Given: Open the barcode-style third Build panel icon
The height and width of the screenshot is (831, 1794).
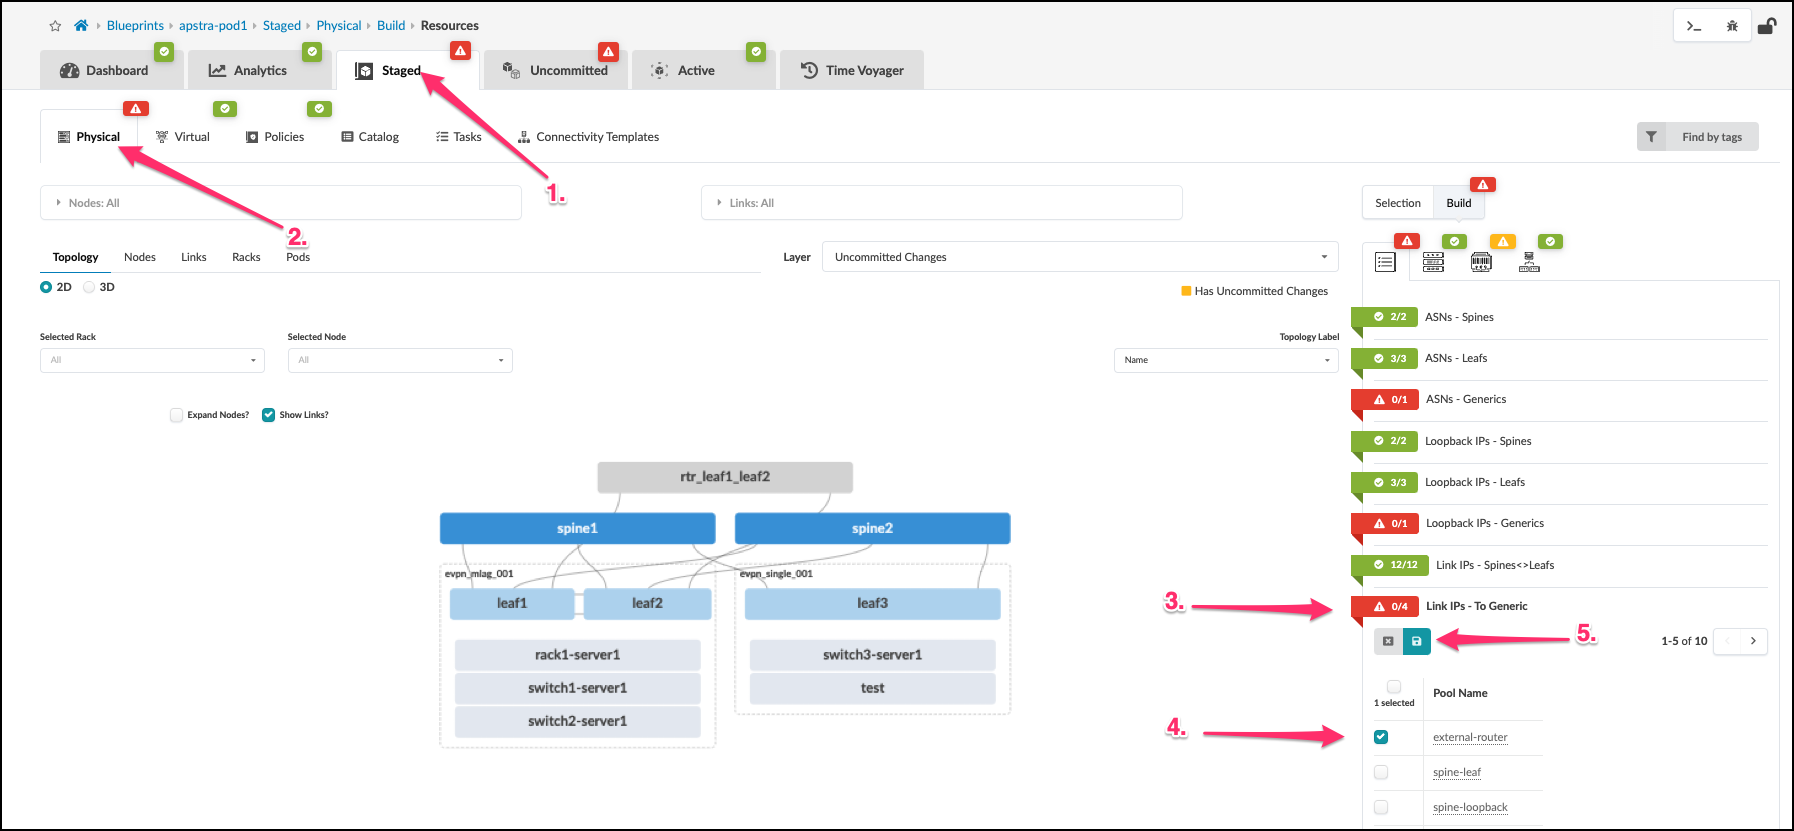Looking at the screenshot, I should tap(1481, 262).
